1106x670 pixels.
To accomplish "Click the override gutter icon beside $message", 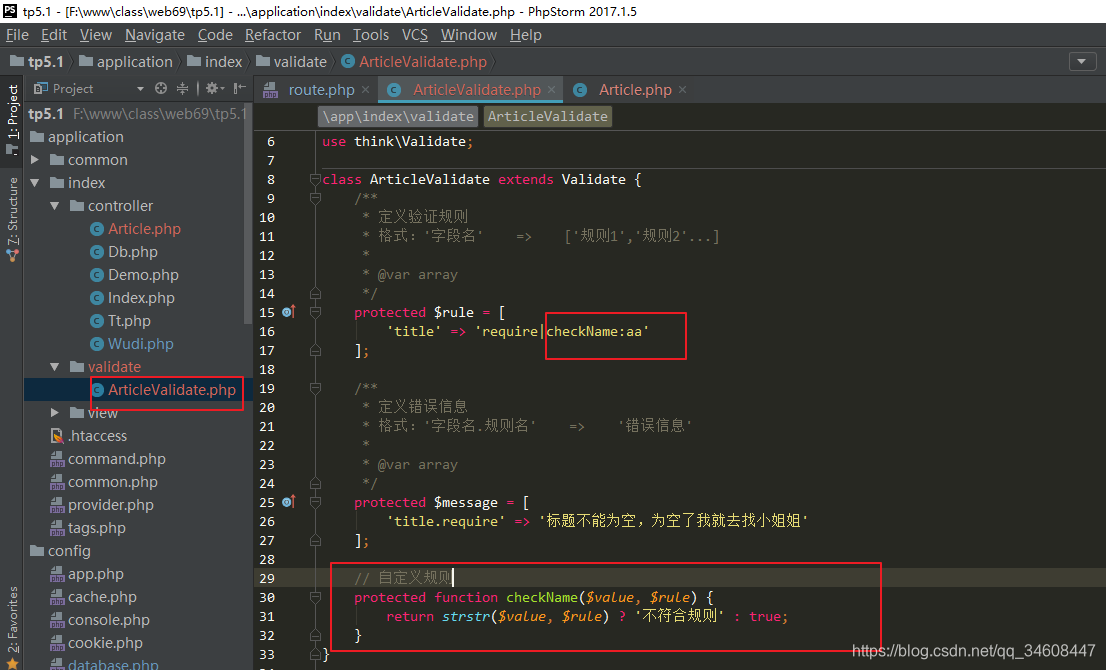I will pos(288,502).
